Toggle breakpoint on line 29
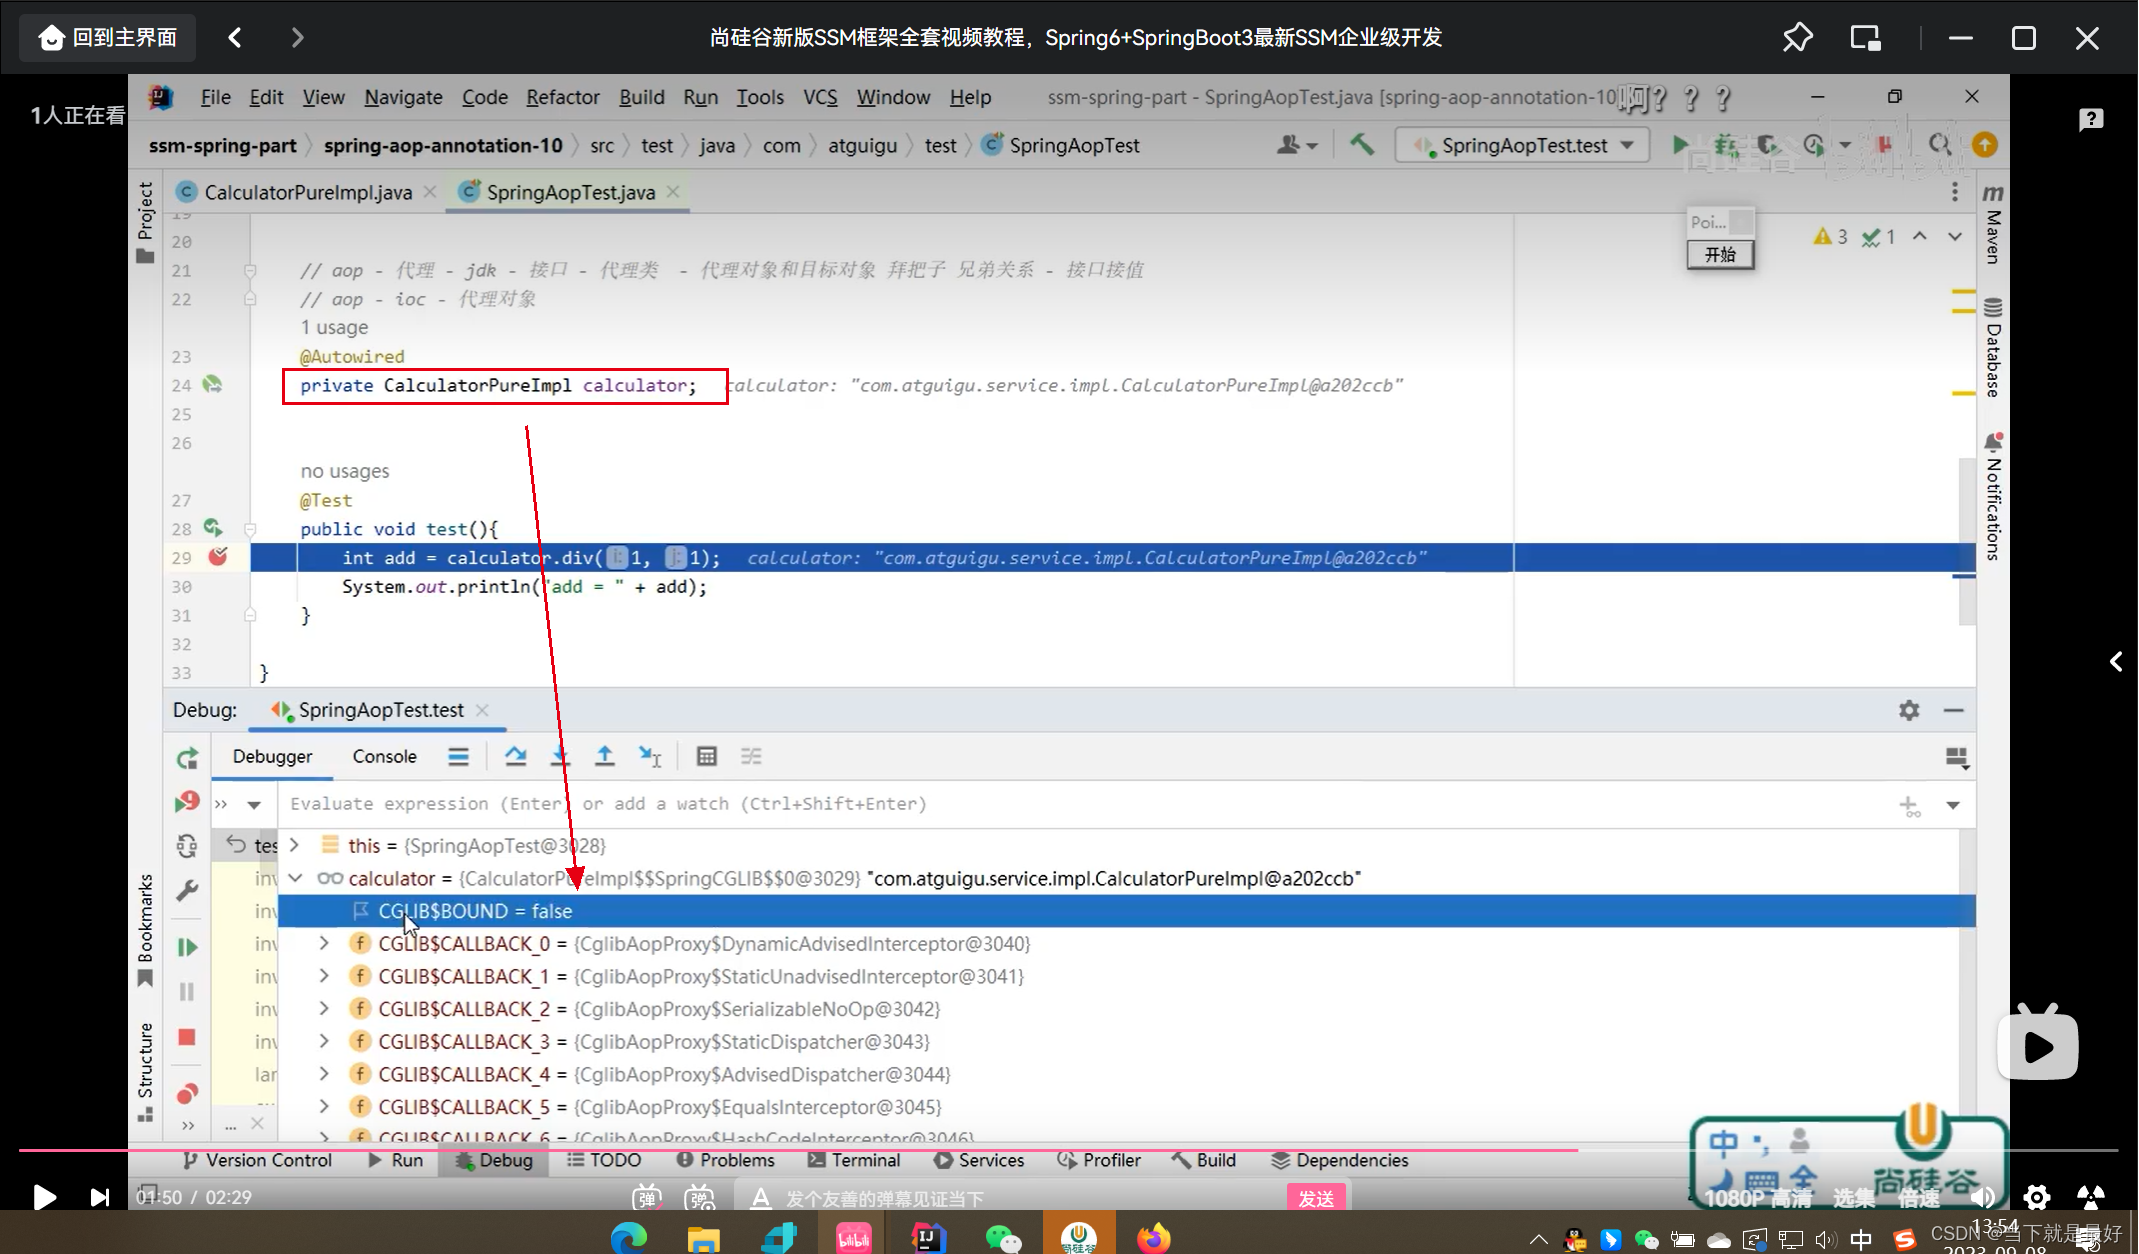 click(x=217, y=557)
